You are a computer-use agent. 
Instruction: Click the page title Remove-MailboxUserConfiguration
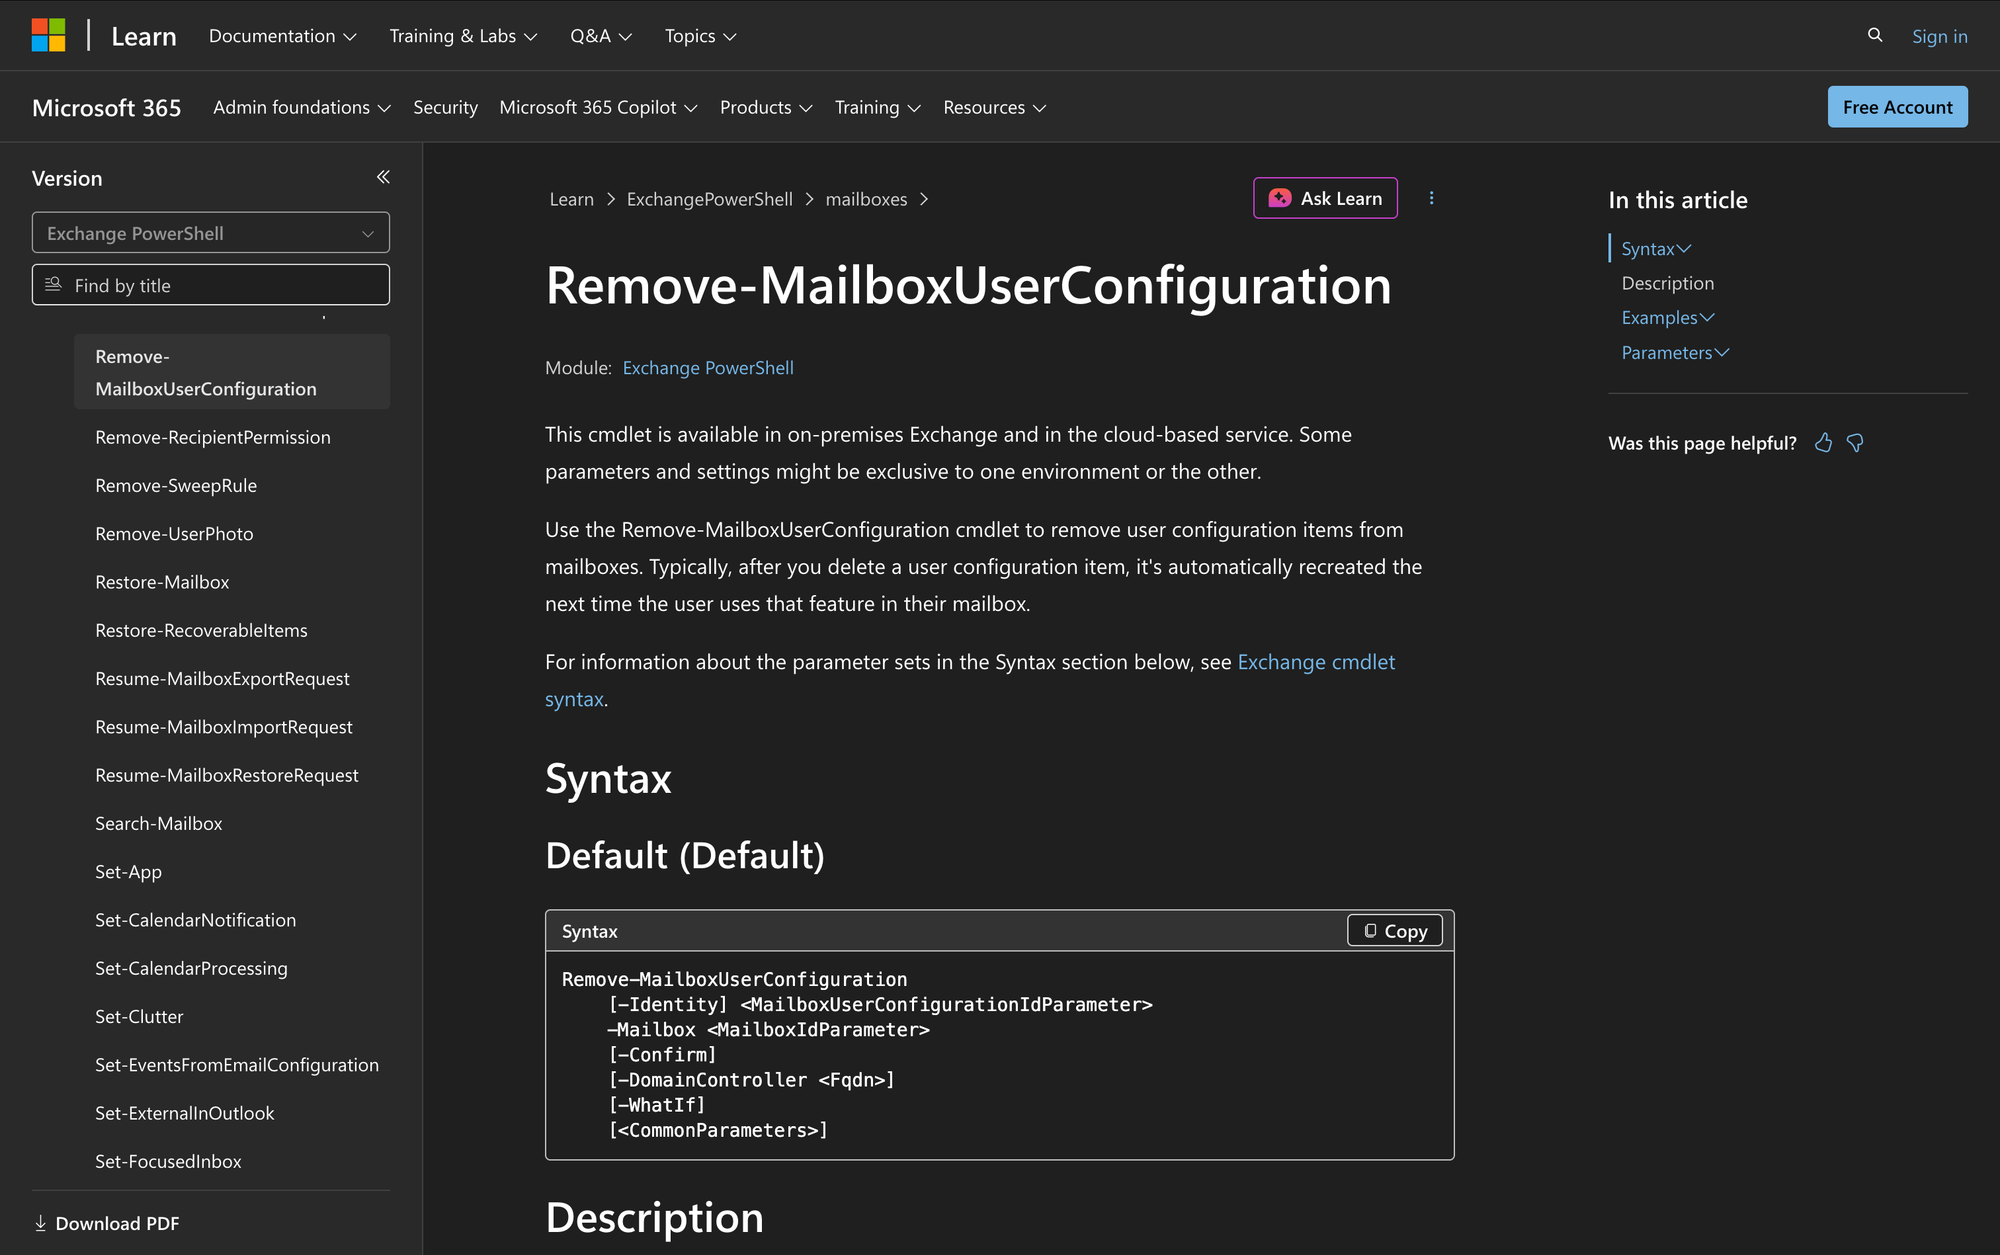(x=968, y=286)
